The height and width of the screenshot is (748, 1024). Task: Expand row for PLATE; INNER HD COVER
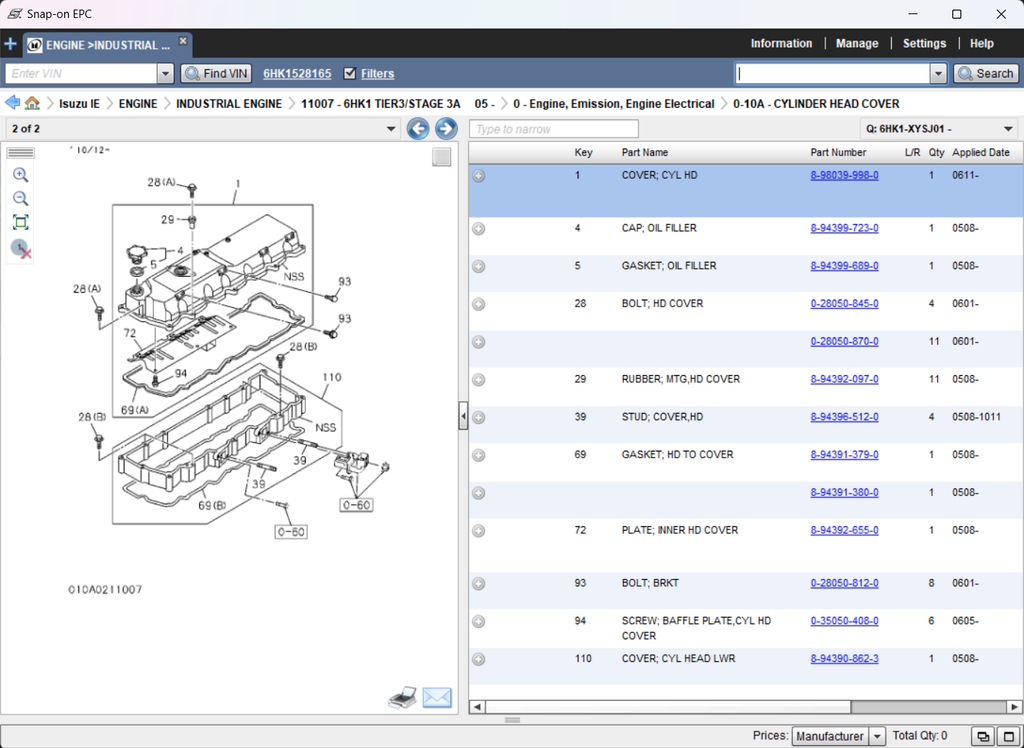[479, 531]
